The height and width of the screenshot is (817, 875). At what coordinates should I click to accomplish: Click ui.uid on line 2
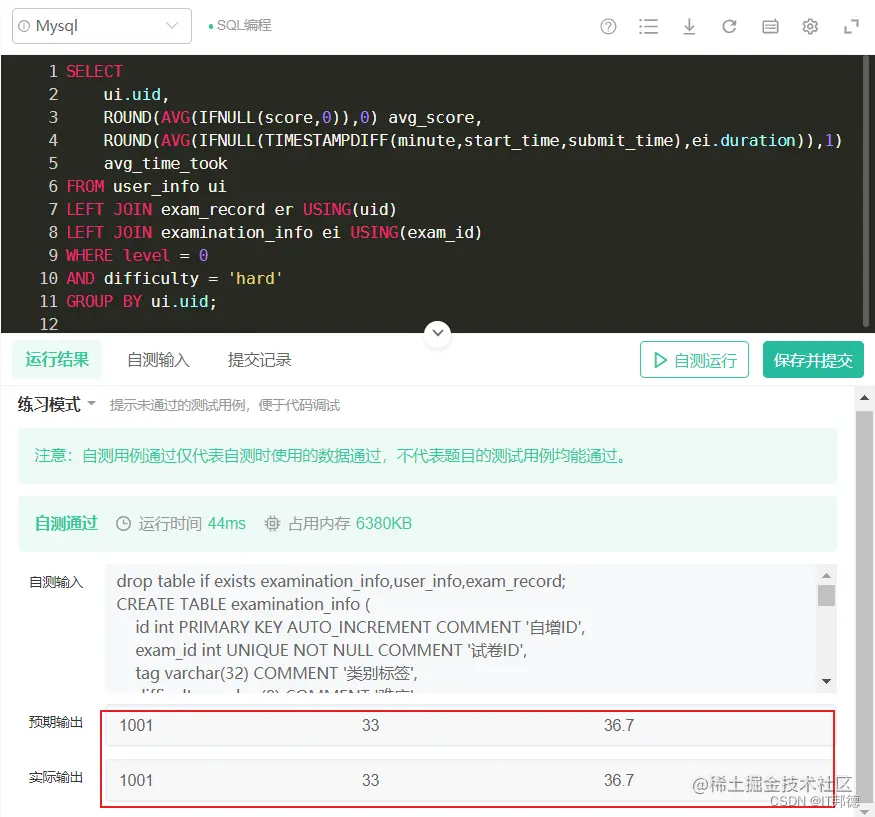point(136,95)
